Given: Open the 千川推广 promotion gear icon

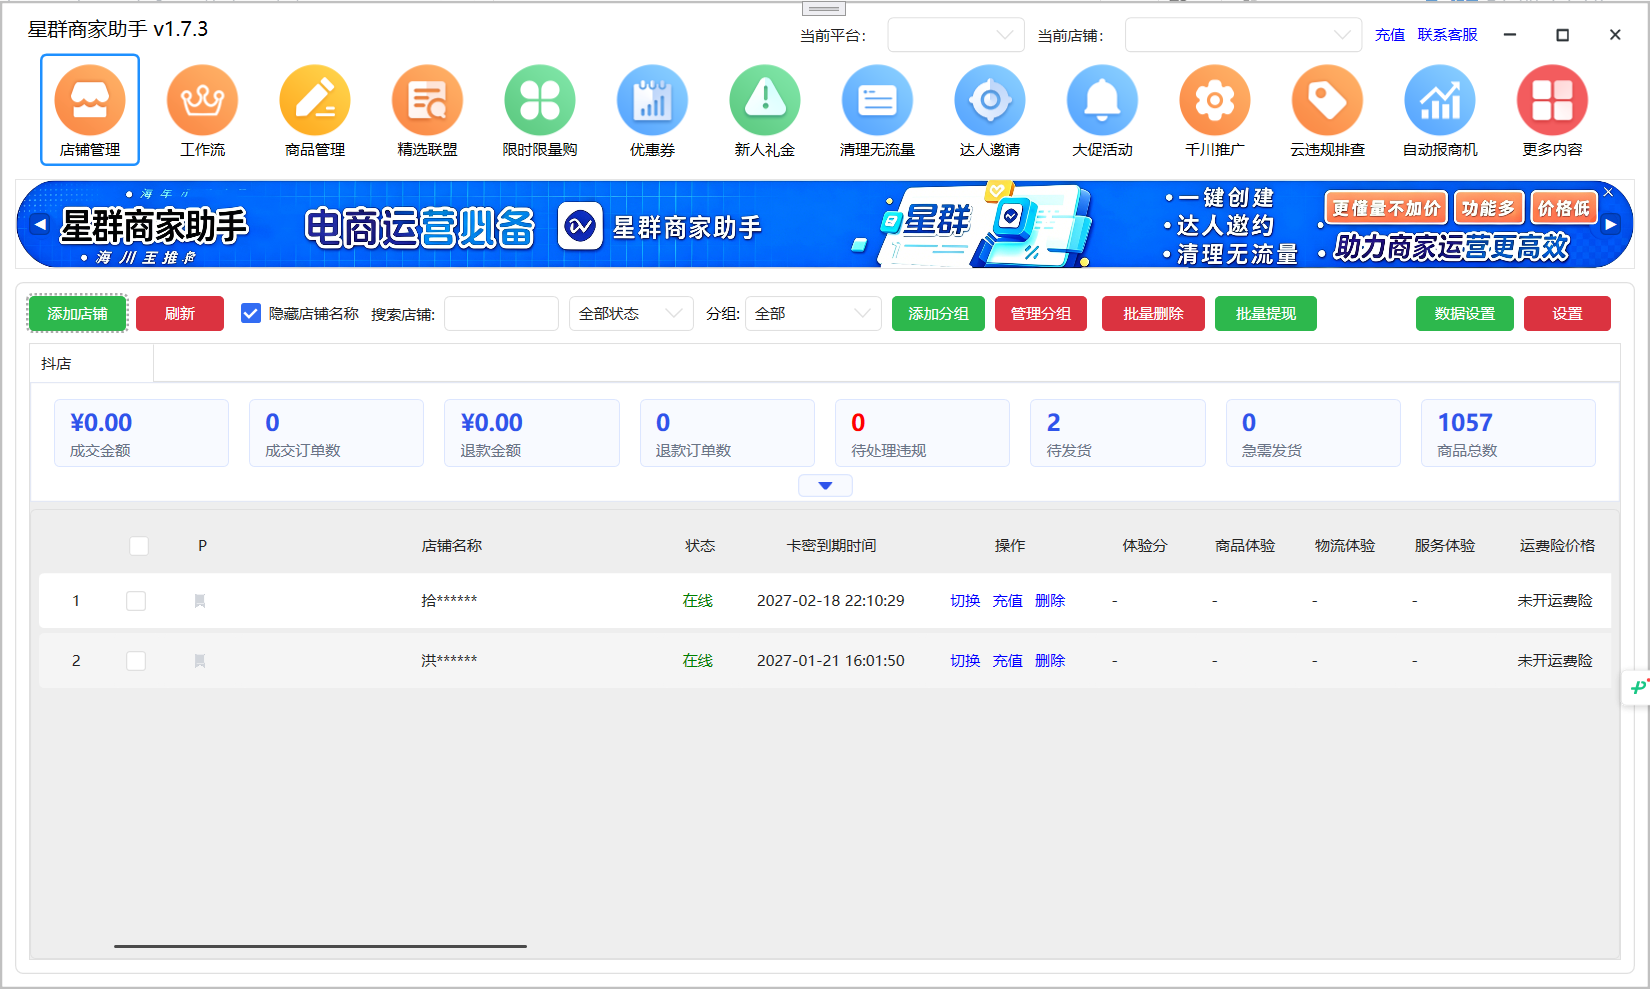Looking at the screenshot, I should pos(1215,109).
